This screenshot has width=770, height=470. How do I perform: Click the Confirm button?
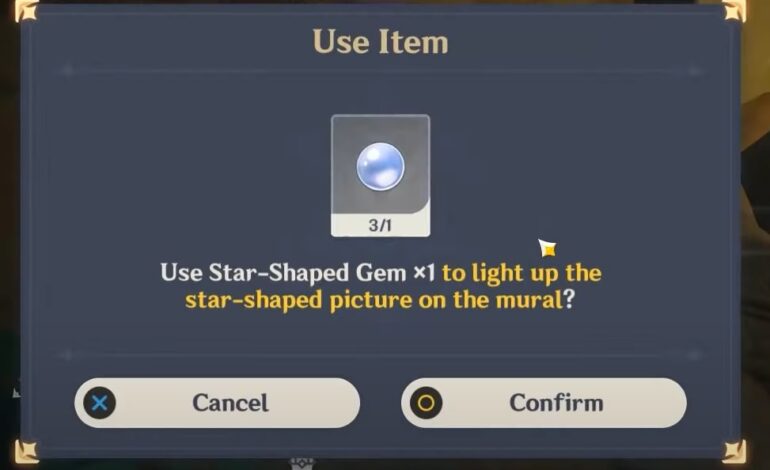(544, 403)
